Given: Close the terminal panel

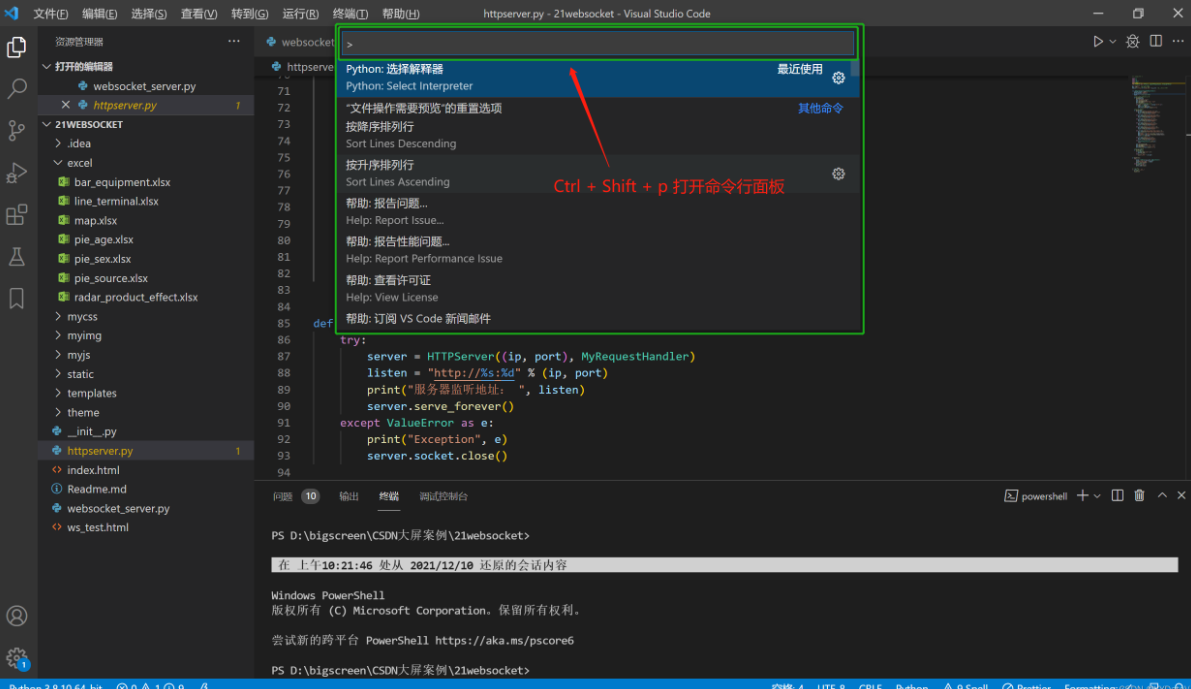Looking at the screenshot, I should (1181, 495).
